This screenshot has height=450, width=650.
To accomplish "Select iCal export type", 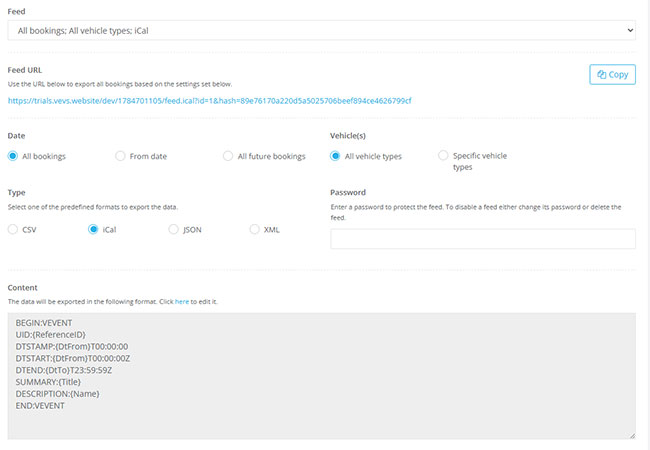I will pos(93,229).
